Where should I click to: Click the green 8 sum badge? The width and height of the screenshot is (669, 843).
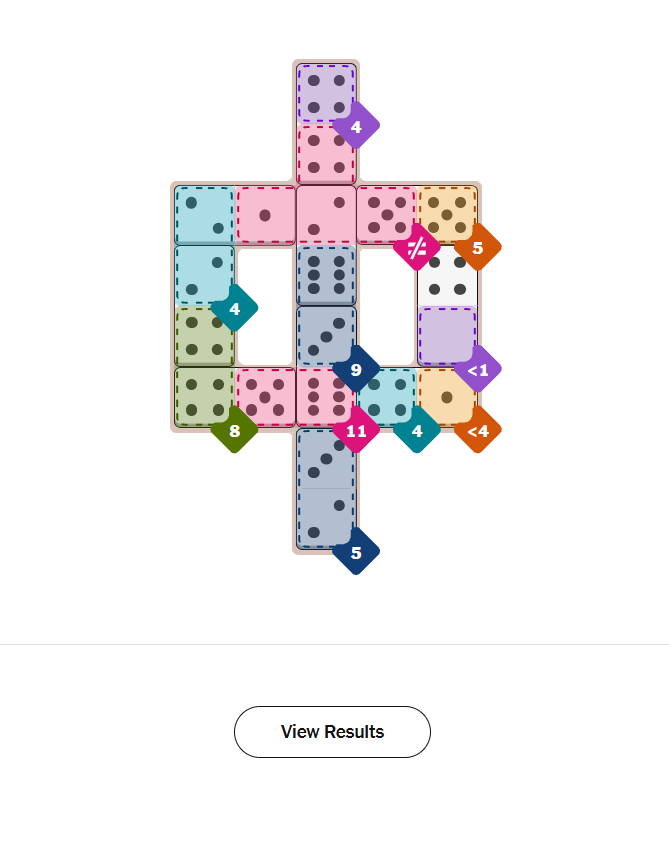234,430
